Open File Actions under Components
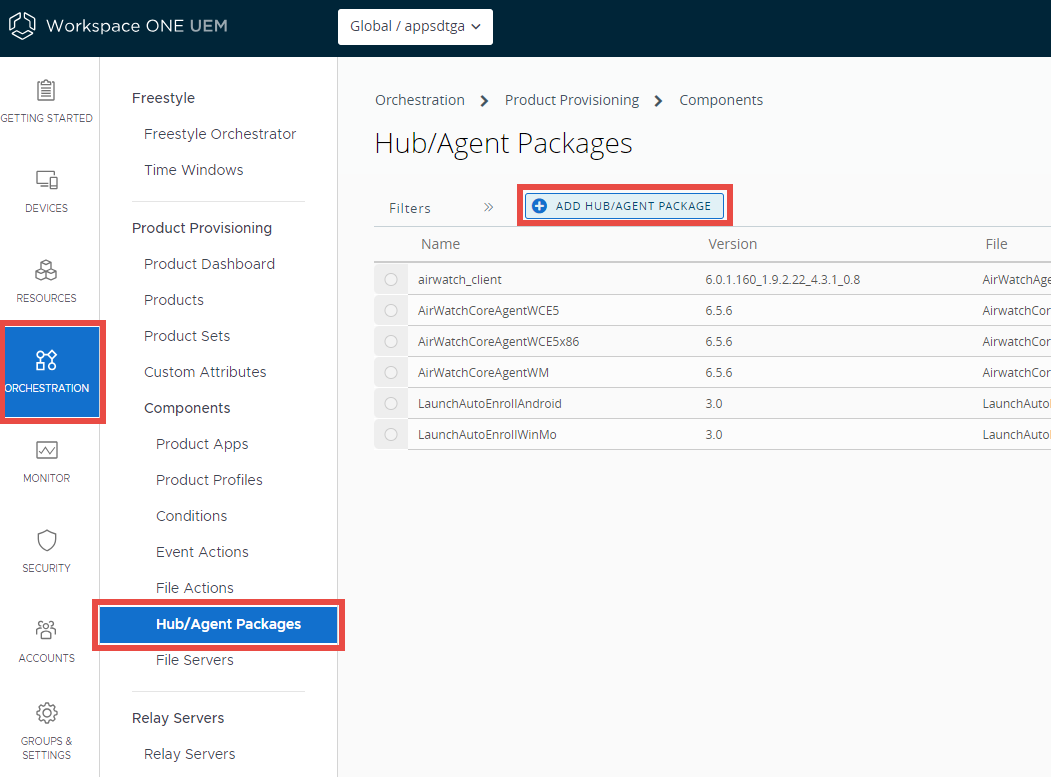This screenshot has height=777, width=1051. 195,588
